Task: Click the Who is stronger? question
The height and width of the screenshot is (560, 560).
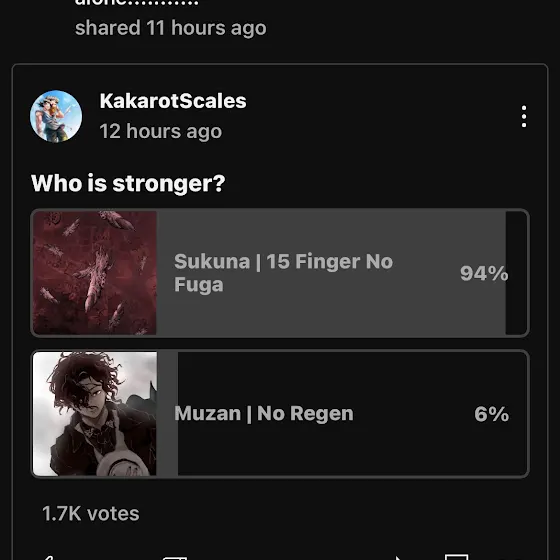Action: pos(128,183)
